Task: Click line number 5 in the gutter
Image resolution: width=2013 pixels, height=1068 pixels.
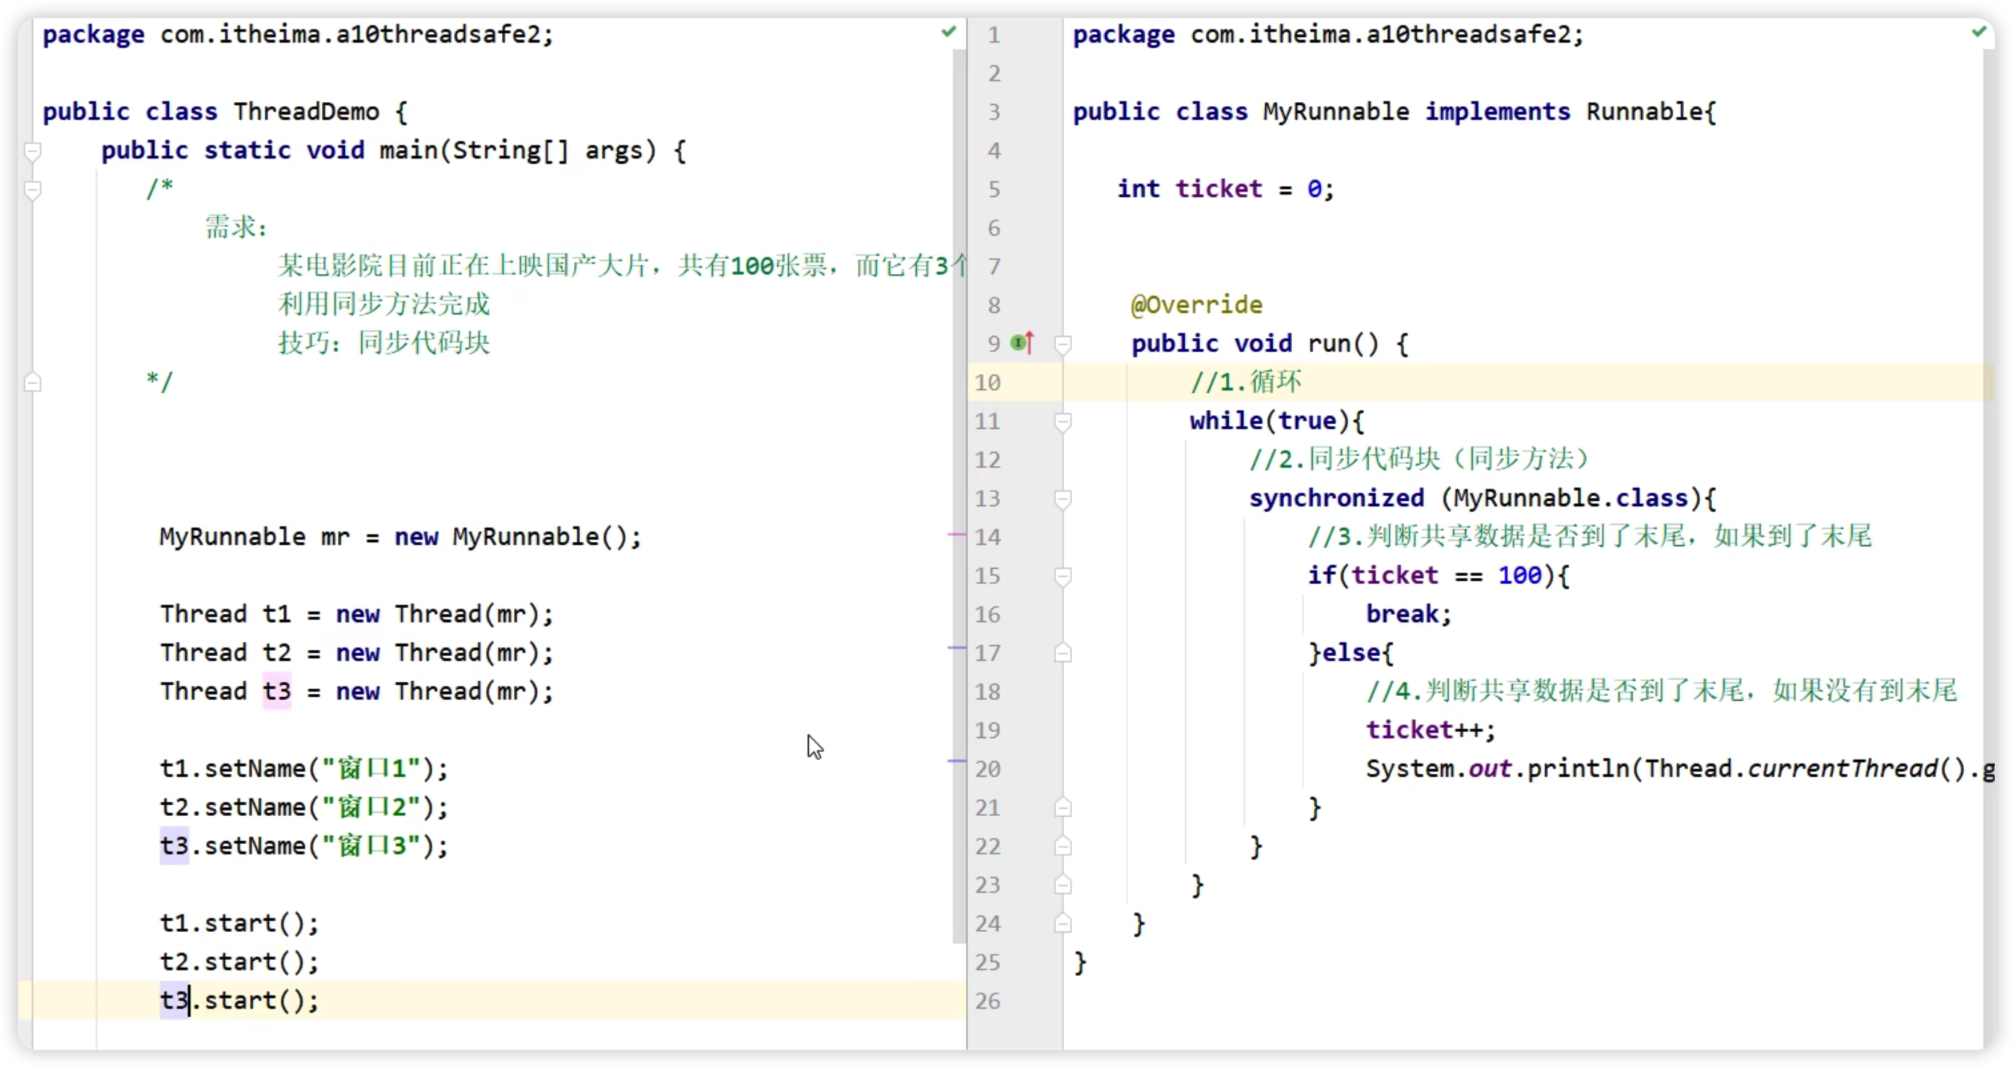Action: click(994, 189)
